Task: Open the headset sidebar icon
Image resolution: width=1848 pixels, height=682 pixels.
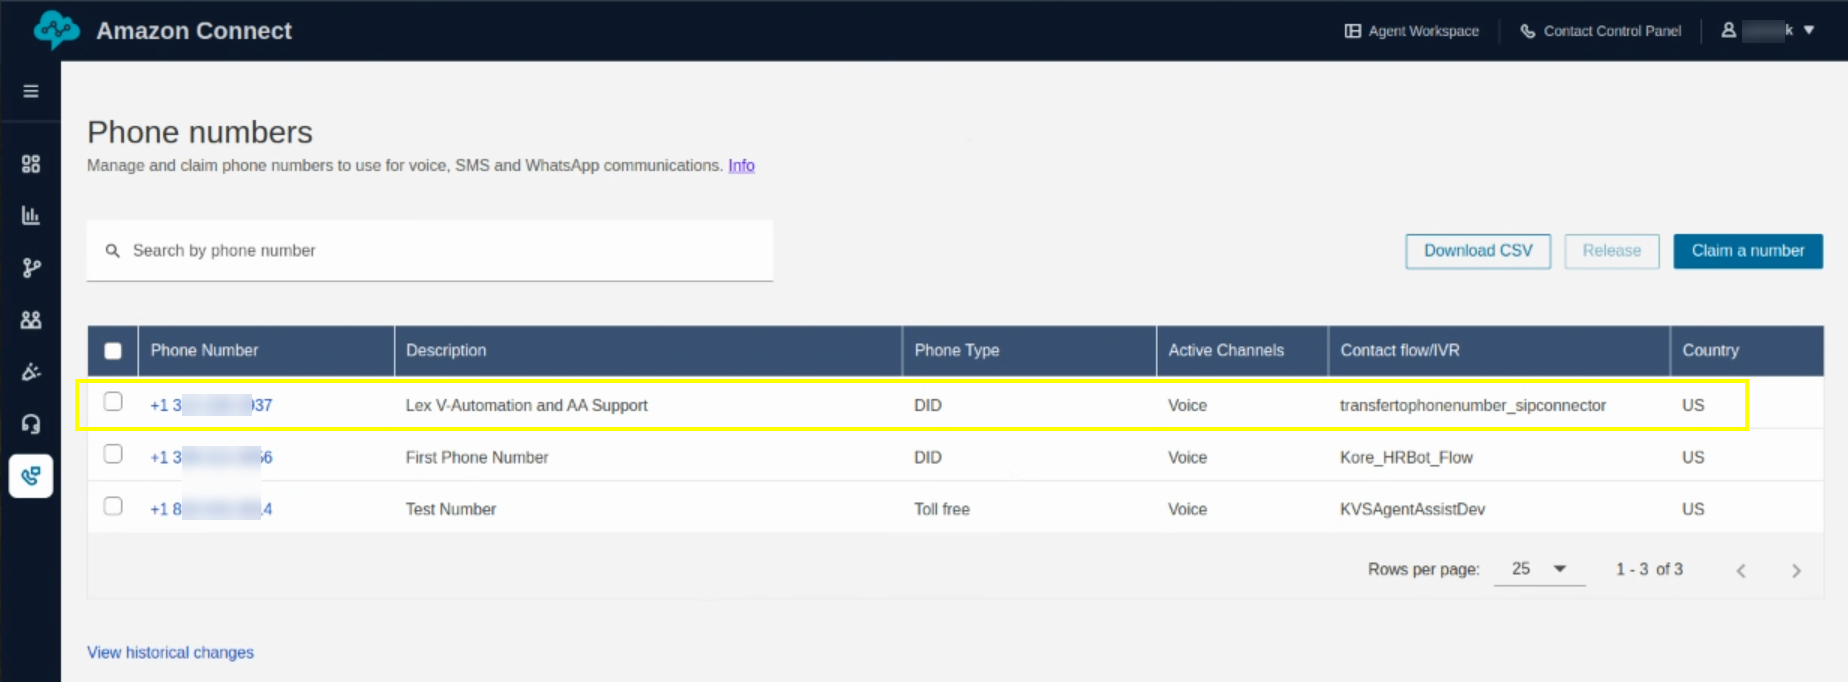Action: [x=31, y=424]
